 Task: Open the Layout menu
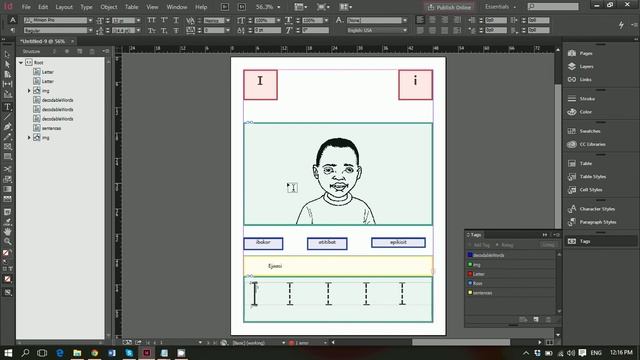(64, 7)
